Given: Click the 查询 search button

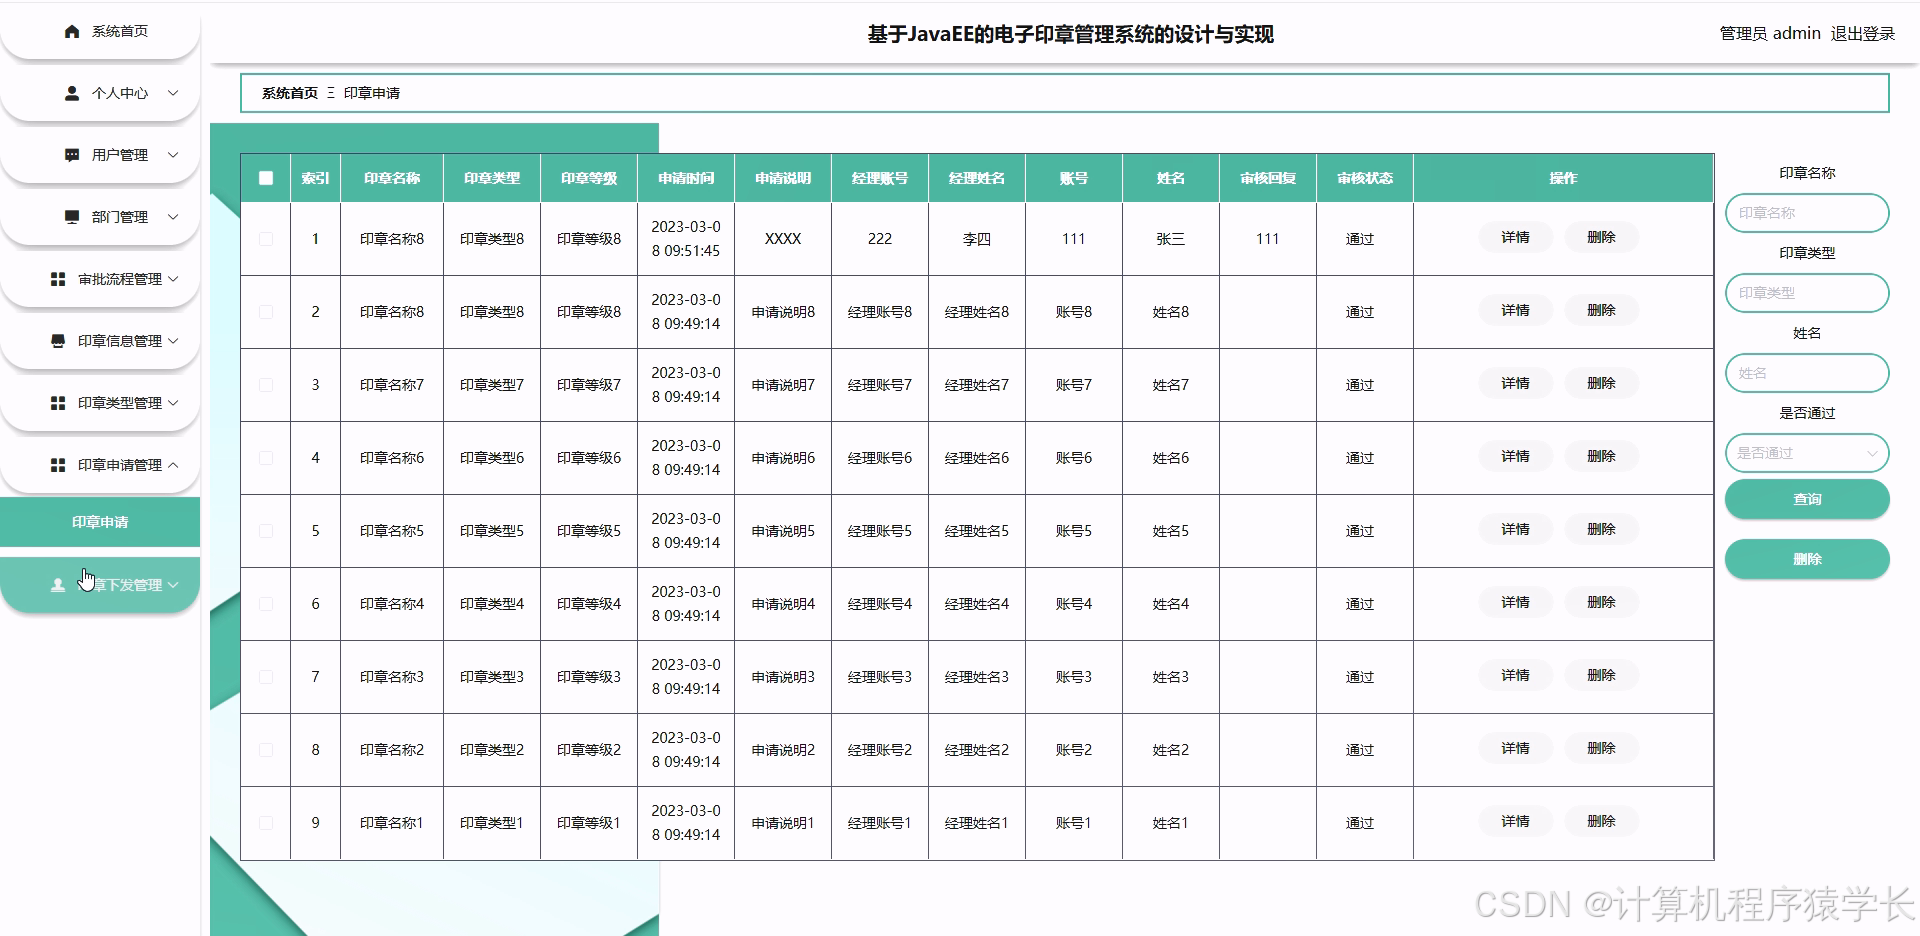Looking at the screenshot, I should (1806, 499).
